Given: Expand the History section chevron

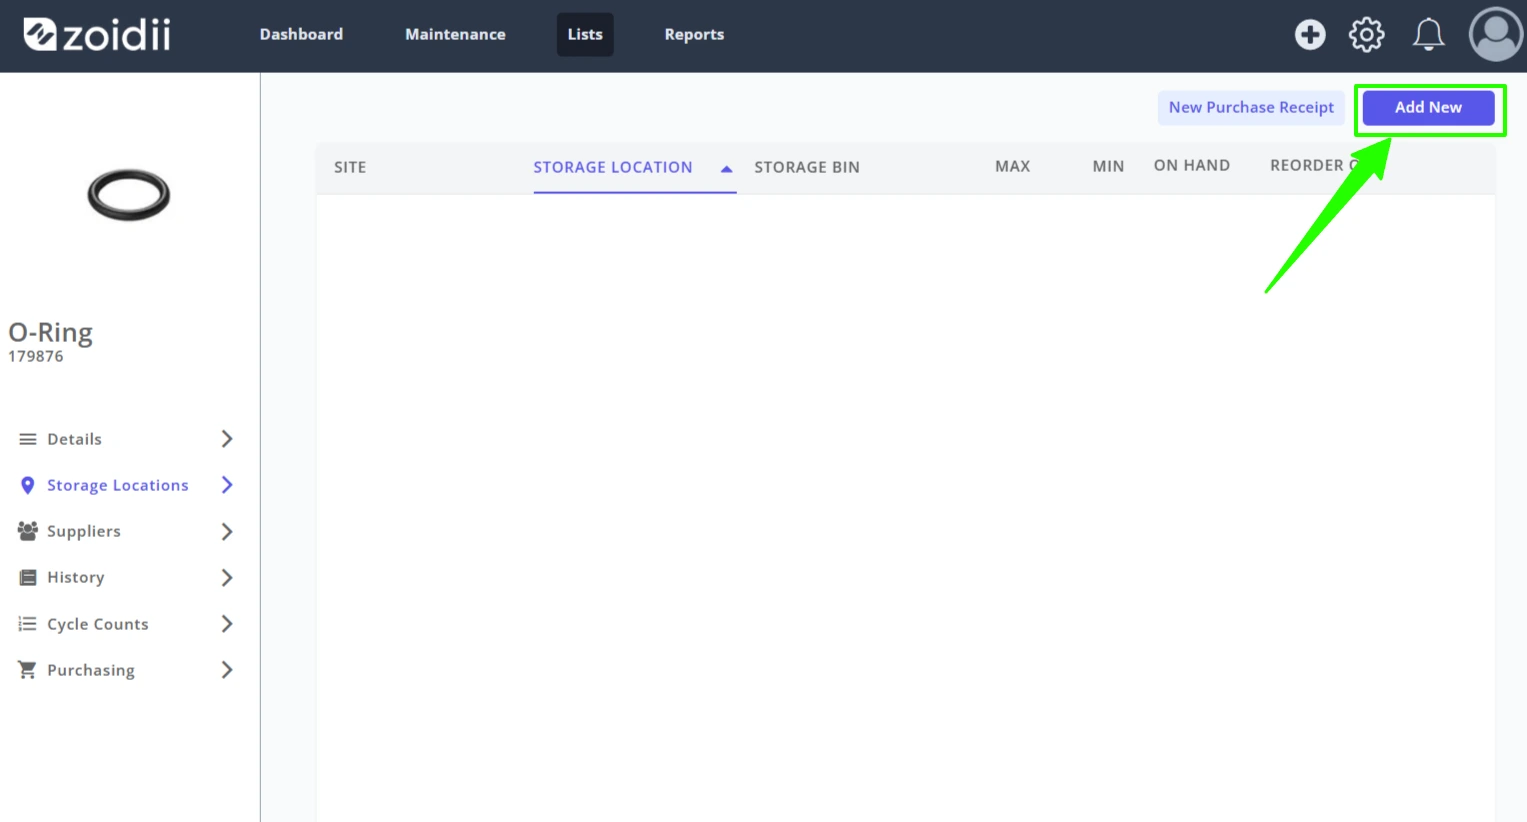Looking at the screenshot, I should (227, 577).
